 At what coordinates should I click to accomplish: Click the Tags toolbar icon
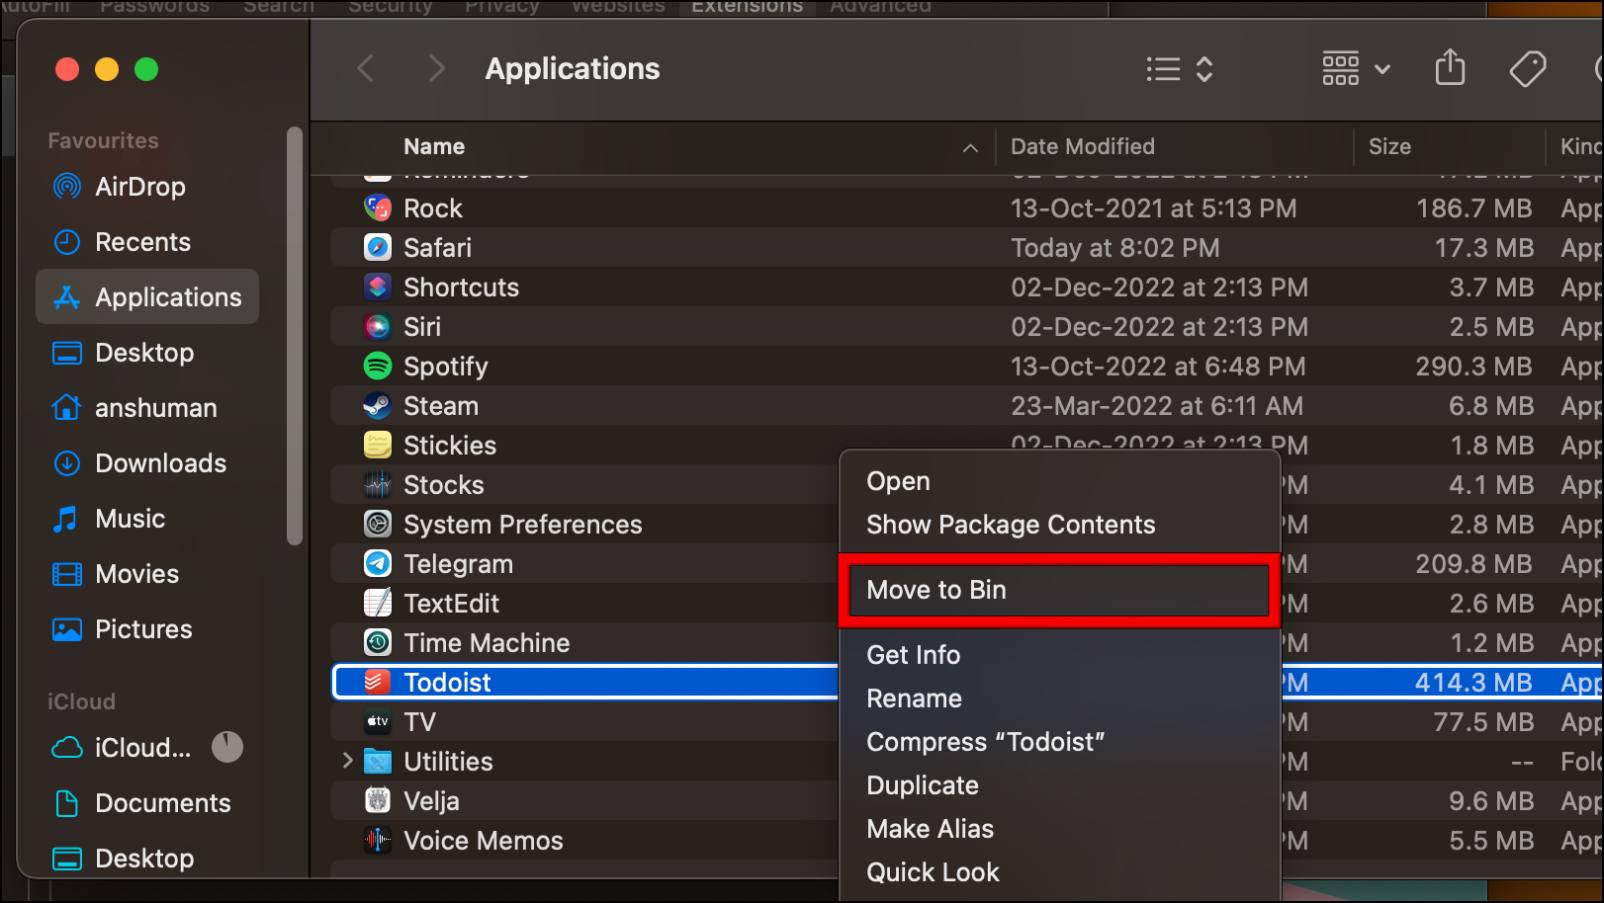(1527, 69)
